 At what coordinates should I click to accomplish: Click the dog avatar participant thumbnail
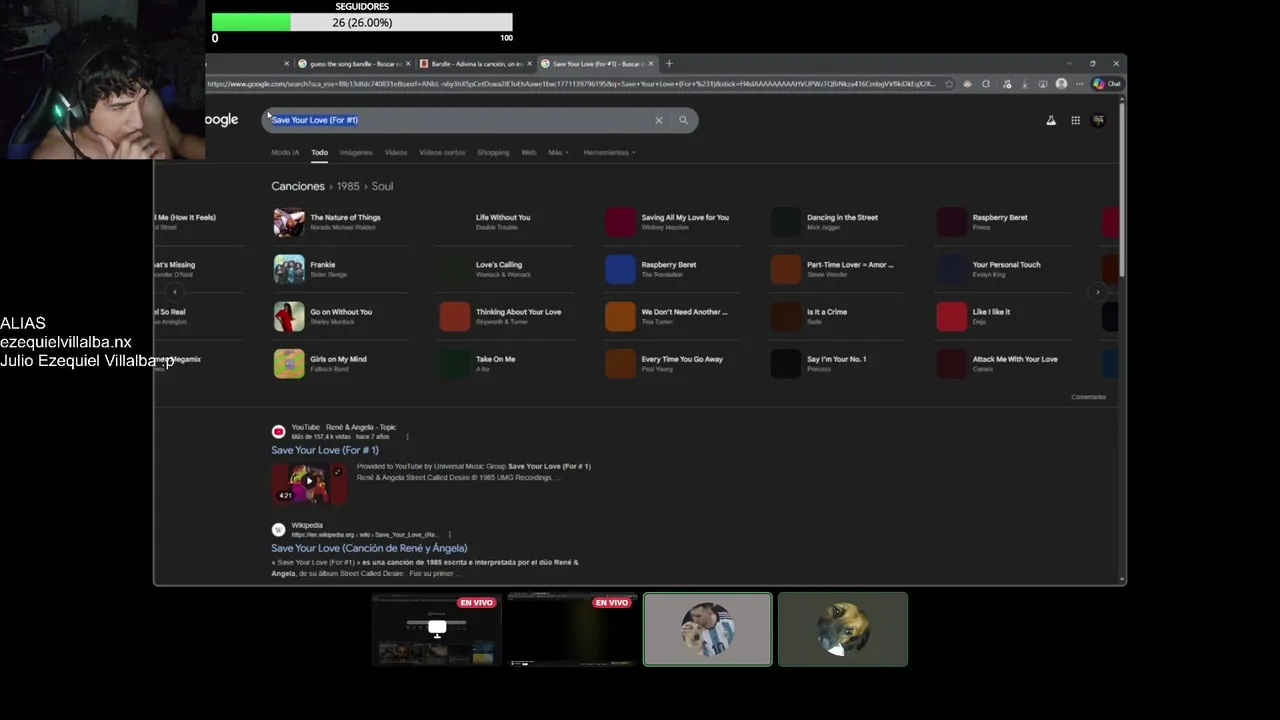(x=843, y=629)
